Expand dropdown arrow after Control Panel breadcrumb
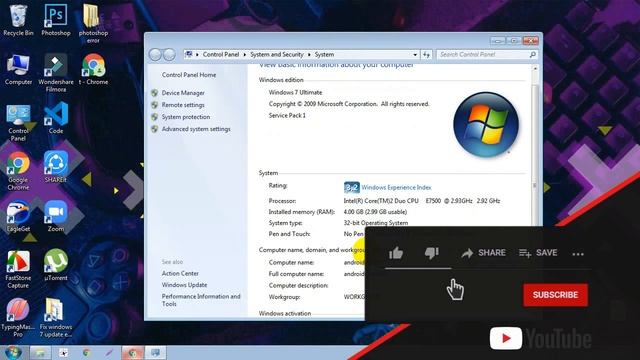The image size is (640, 360). point(244,55)
